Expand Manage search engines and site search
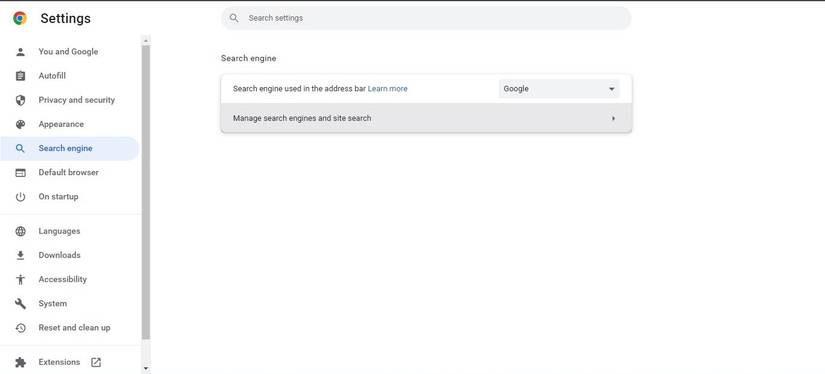Viewport: 825px width, 374px height. pyautogui.click(x=426, y=118)
